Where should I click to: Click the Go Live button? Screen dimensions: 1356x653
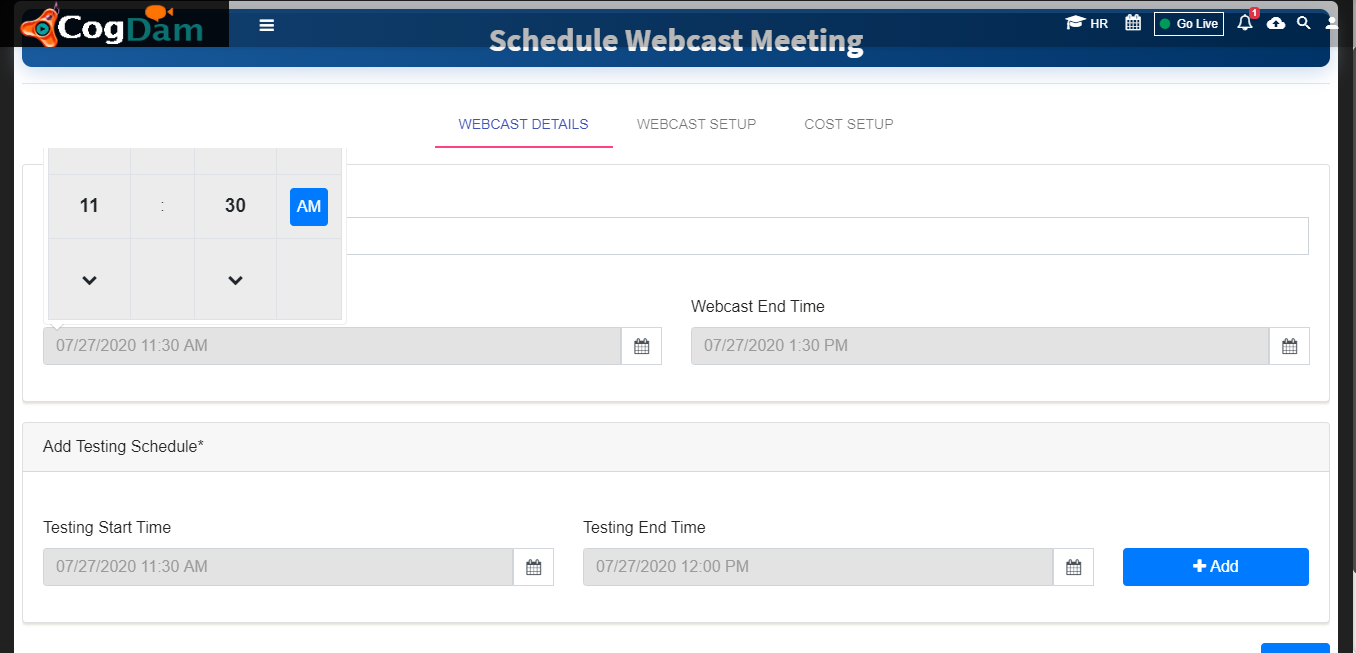[x=1189, y=23]
